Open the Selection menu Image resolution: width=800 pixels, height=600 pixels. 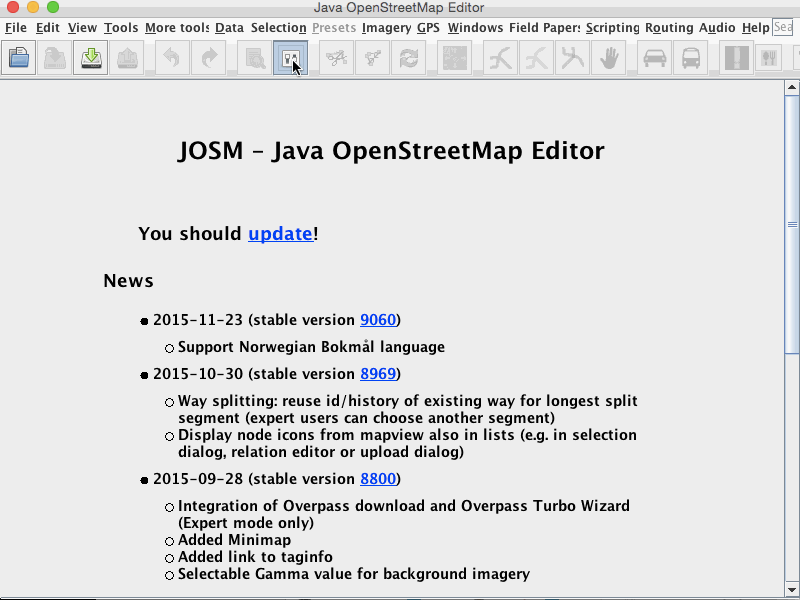(278, 28)
